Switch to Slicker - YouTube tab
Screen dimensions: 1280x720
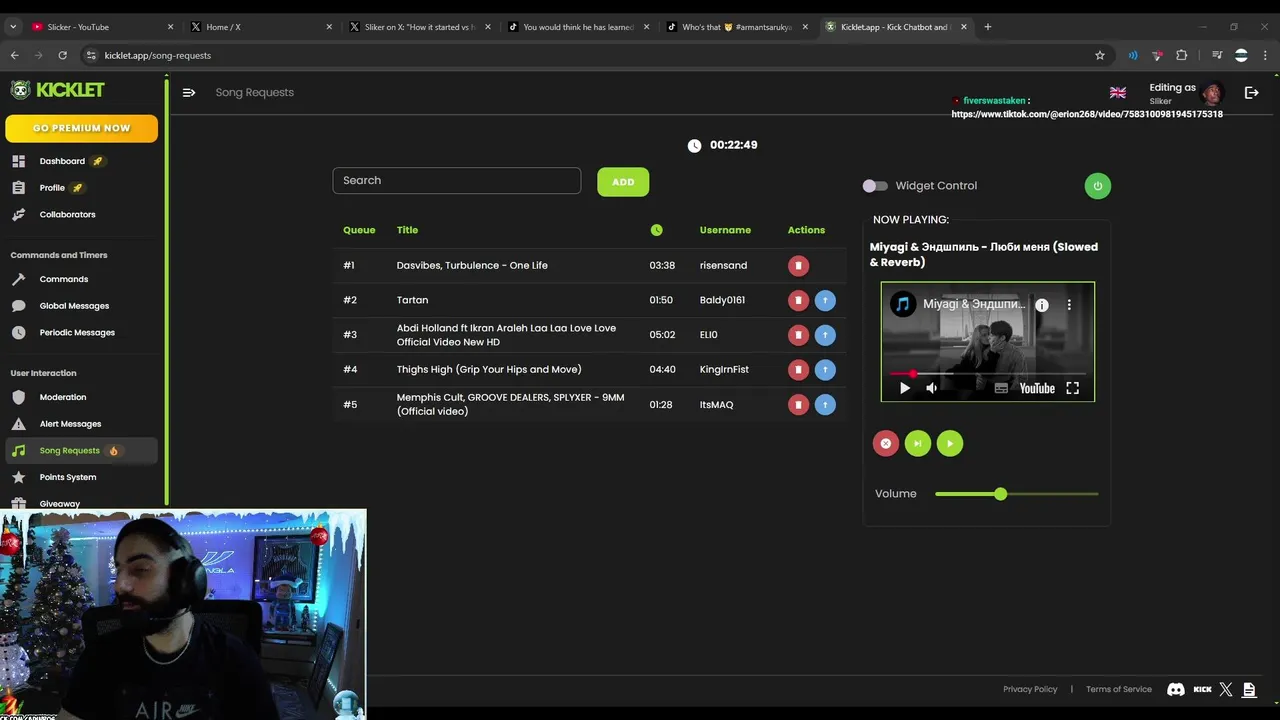100,27
